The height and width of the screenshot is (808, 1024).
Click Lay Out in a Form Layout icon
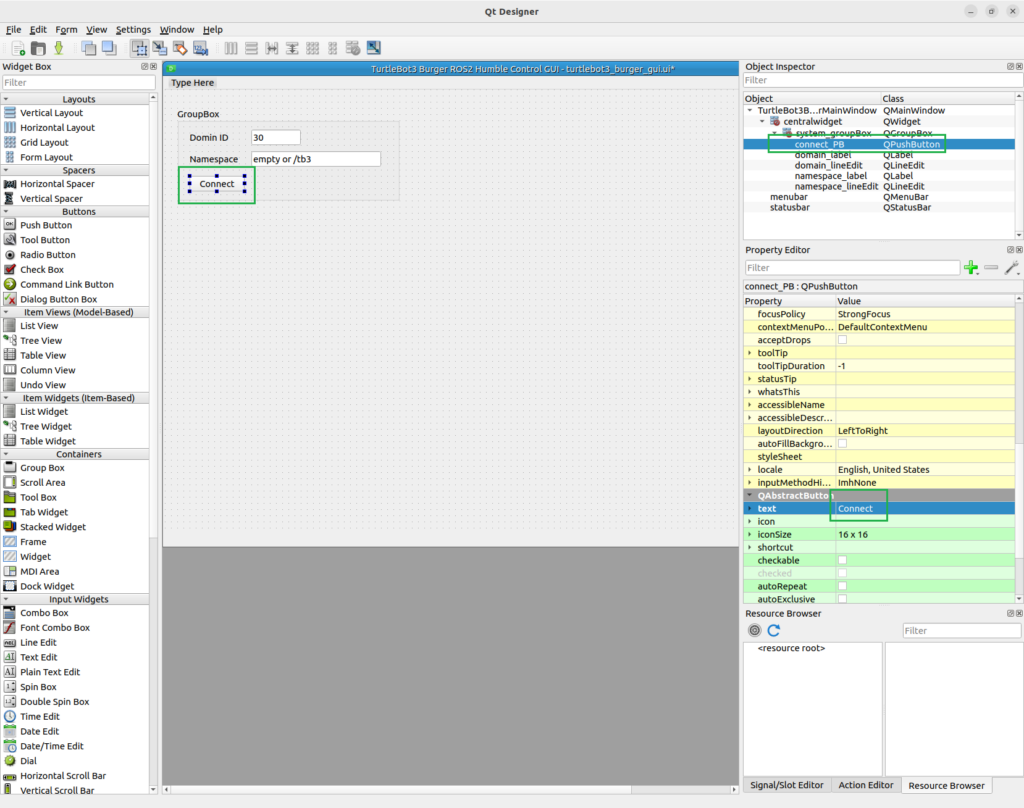[333, 48]
